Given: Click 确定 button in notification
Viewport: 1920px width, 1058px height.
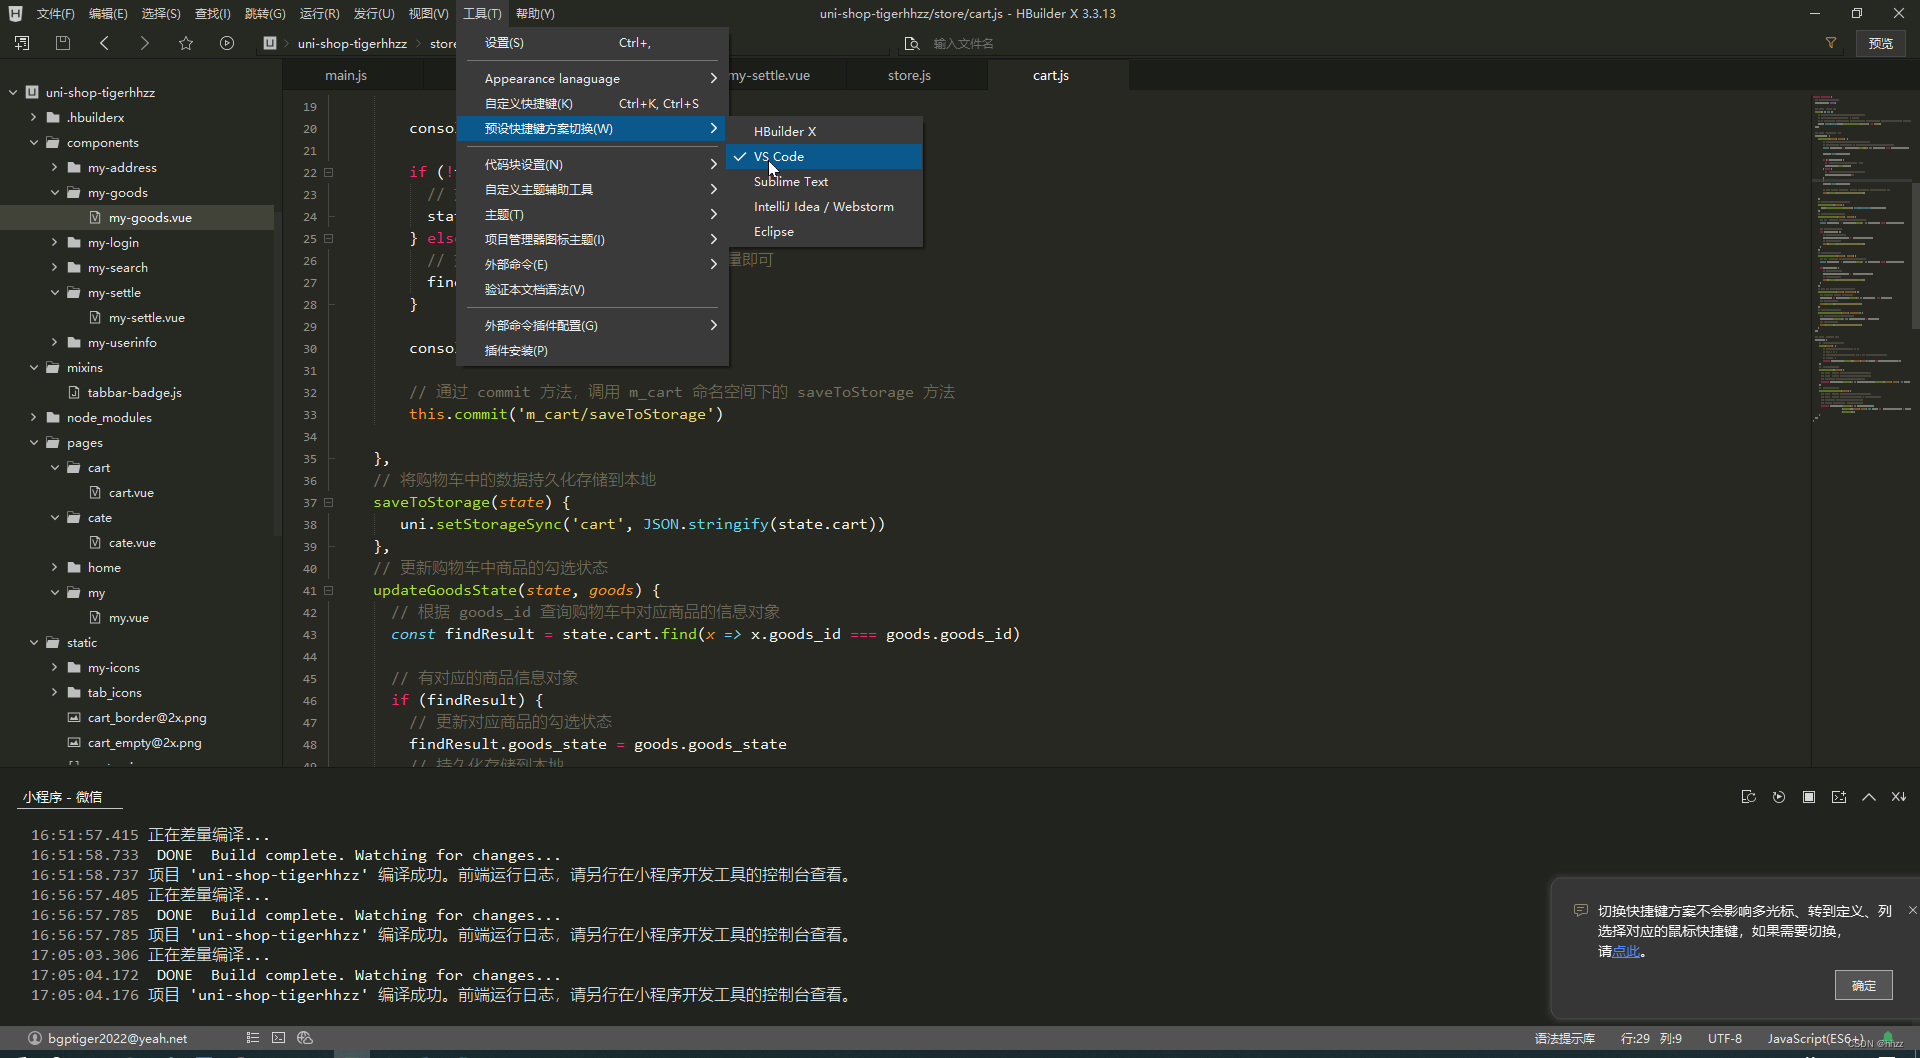Looking at the screenshot, I should point(1863,985).
